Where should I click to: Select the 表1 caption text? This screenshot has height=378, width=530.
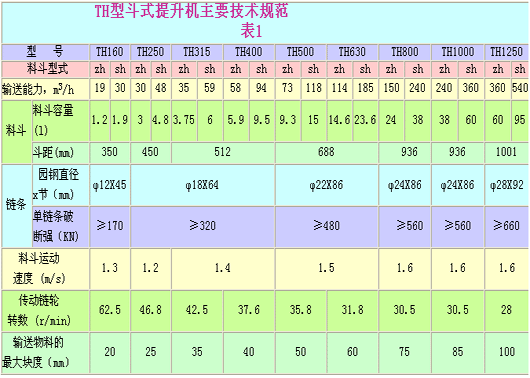coord(251,31)
